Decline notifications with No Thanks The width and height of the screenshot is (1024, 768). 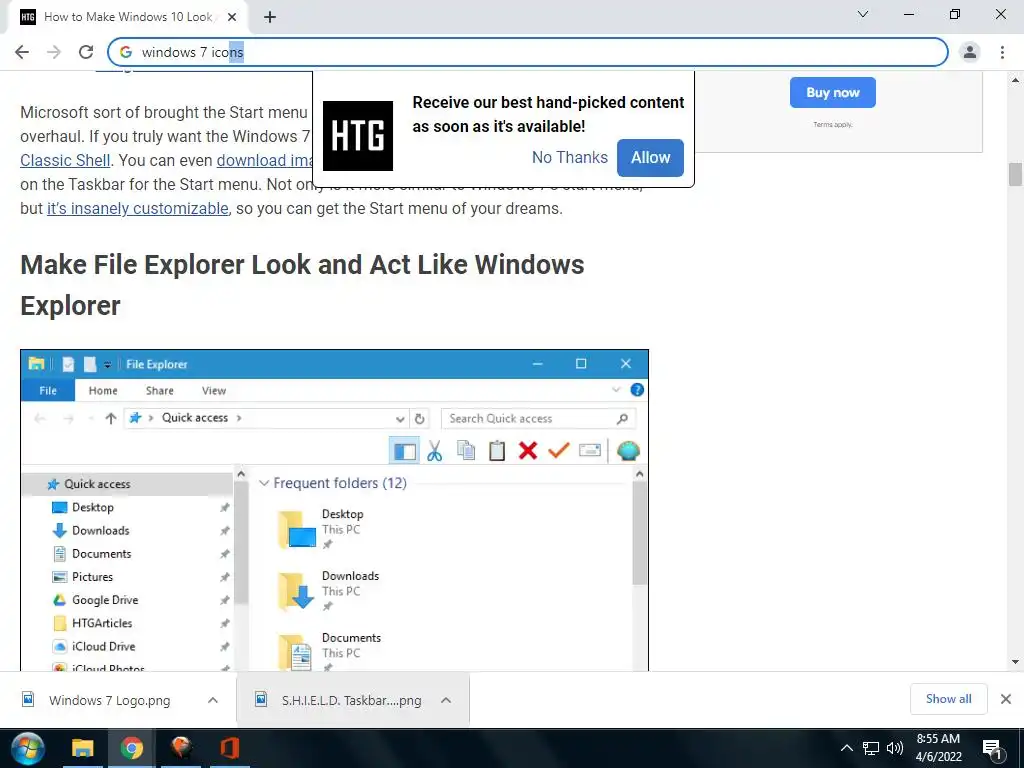[569, 157]
